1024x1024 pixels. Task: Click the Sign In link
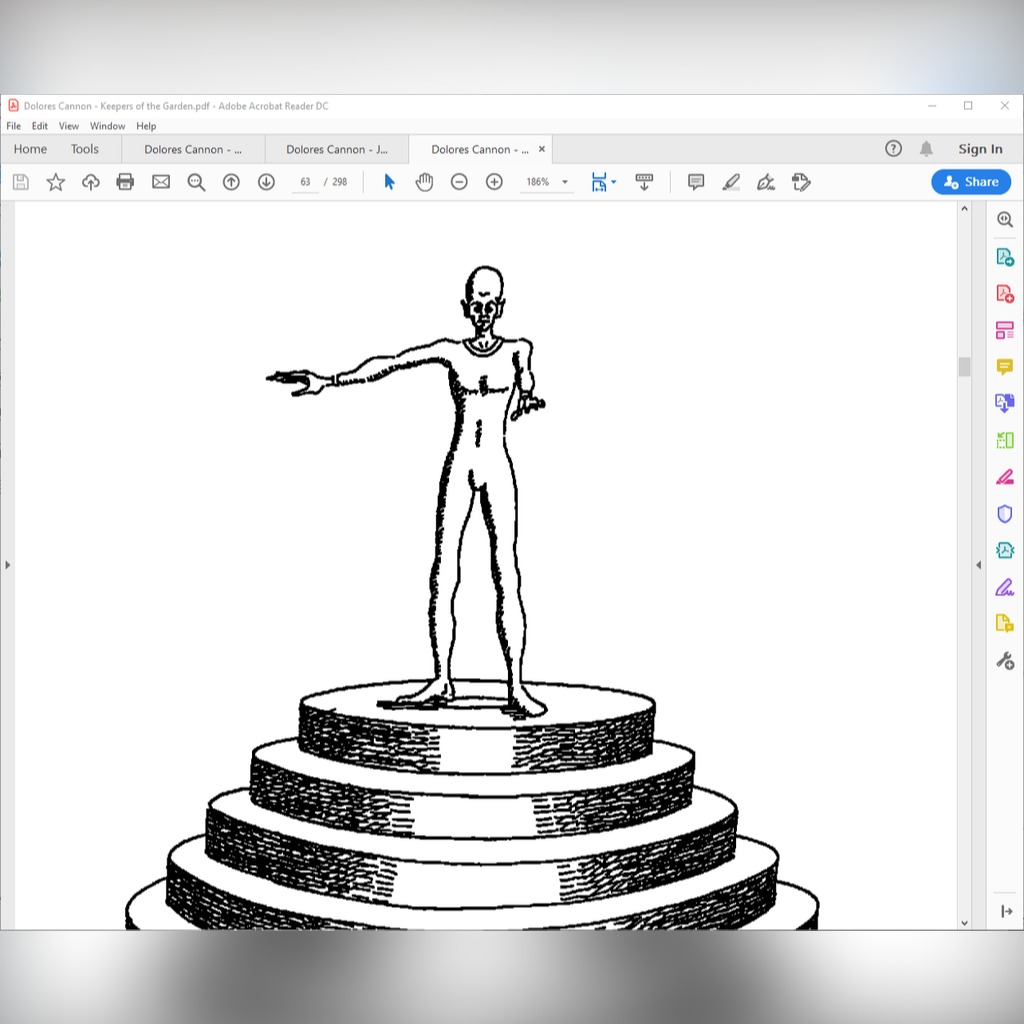pos(980,149)
